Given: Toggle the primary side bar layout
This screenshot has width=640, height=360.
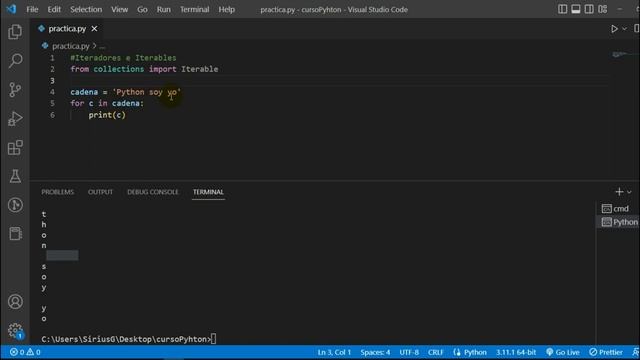Looking at the screenshot, I should [562, 9].
